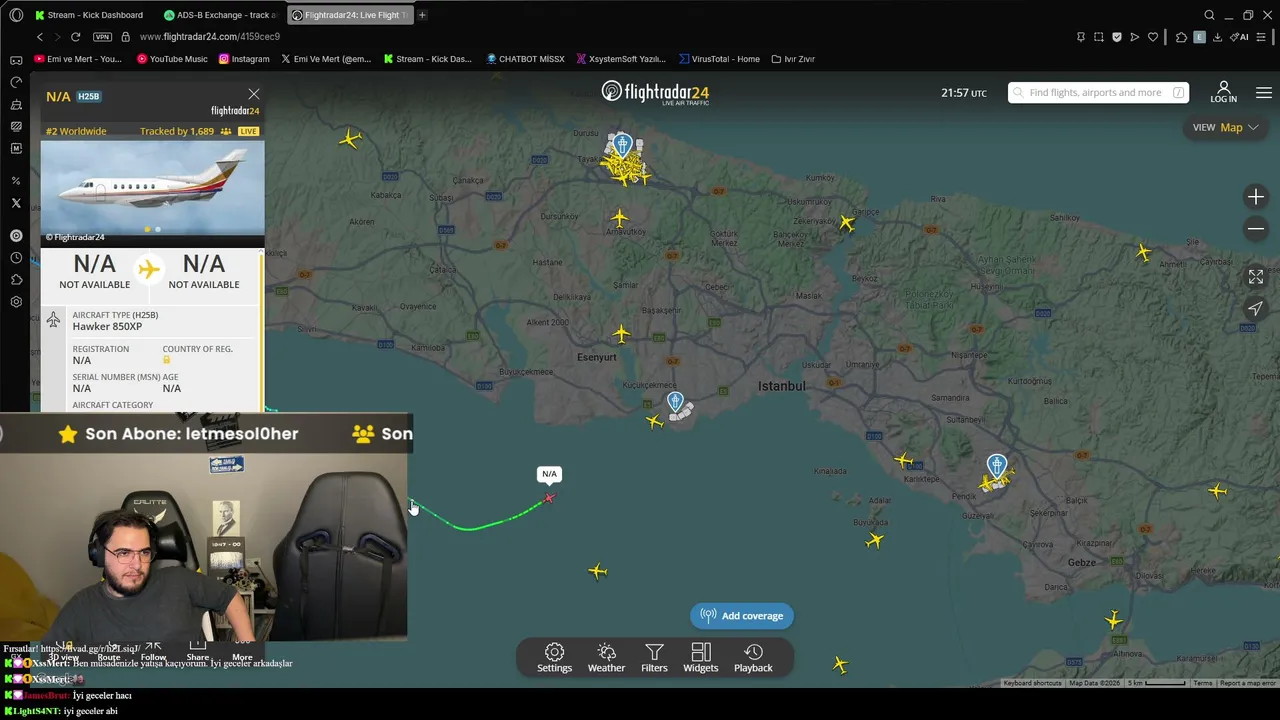The image size is (1280, 720).
Task: Click the H25B aircraft code badge
Action: (88, 97)
